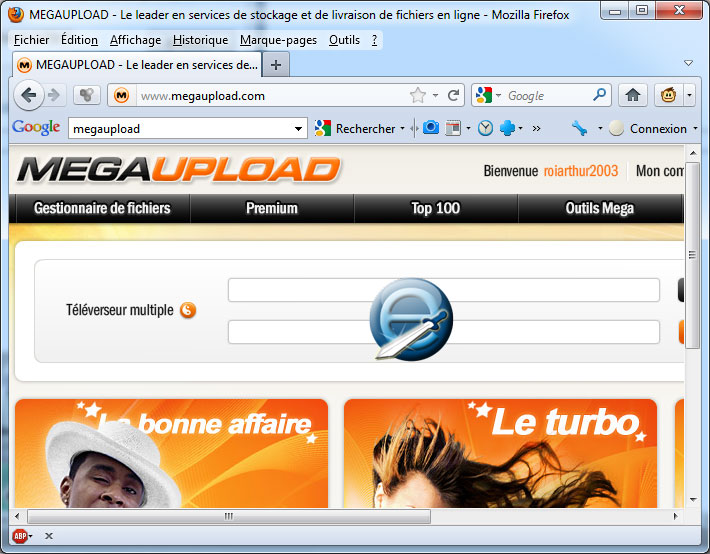Open the Rechercher button dropdown arrow
The image size is (710, 554).
point(403,129)
